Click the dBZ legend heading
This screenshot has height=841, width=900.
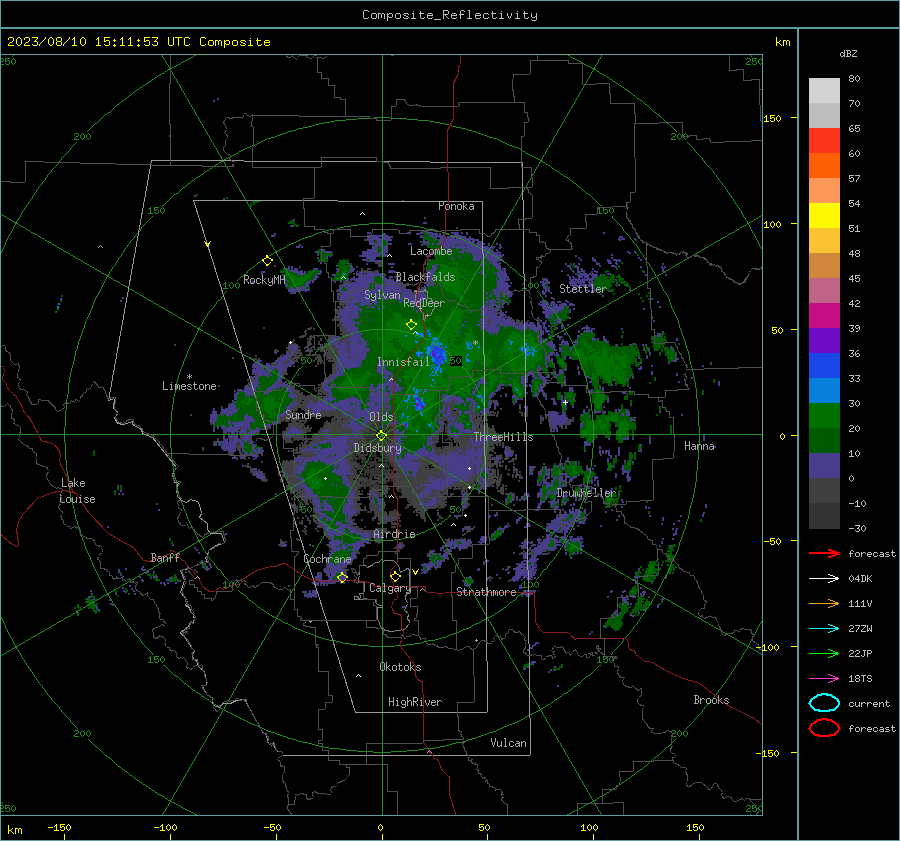pyautogui.click(x=848, y=54)
